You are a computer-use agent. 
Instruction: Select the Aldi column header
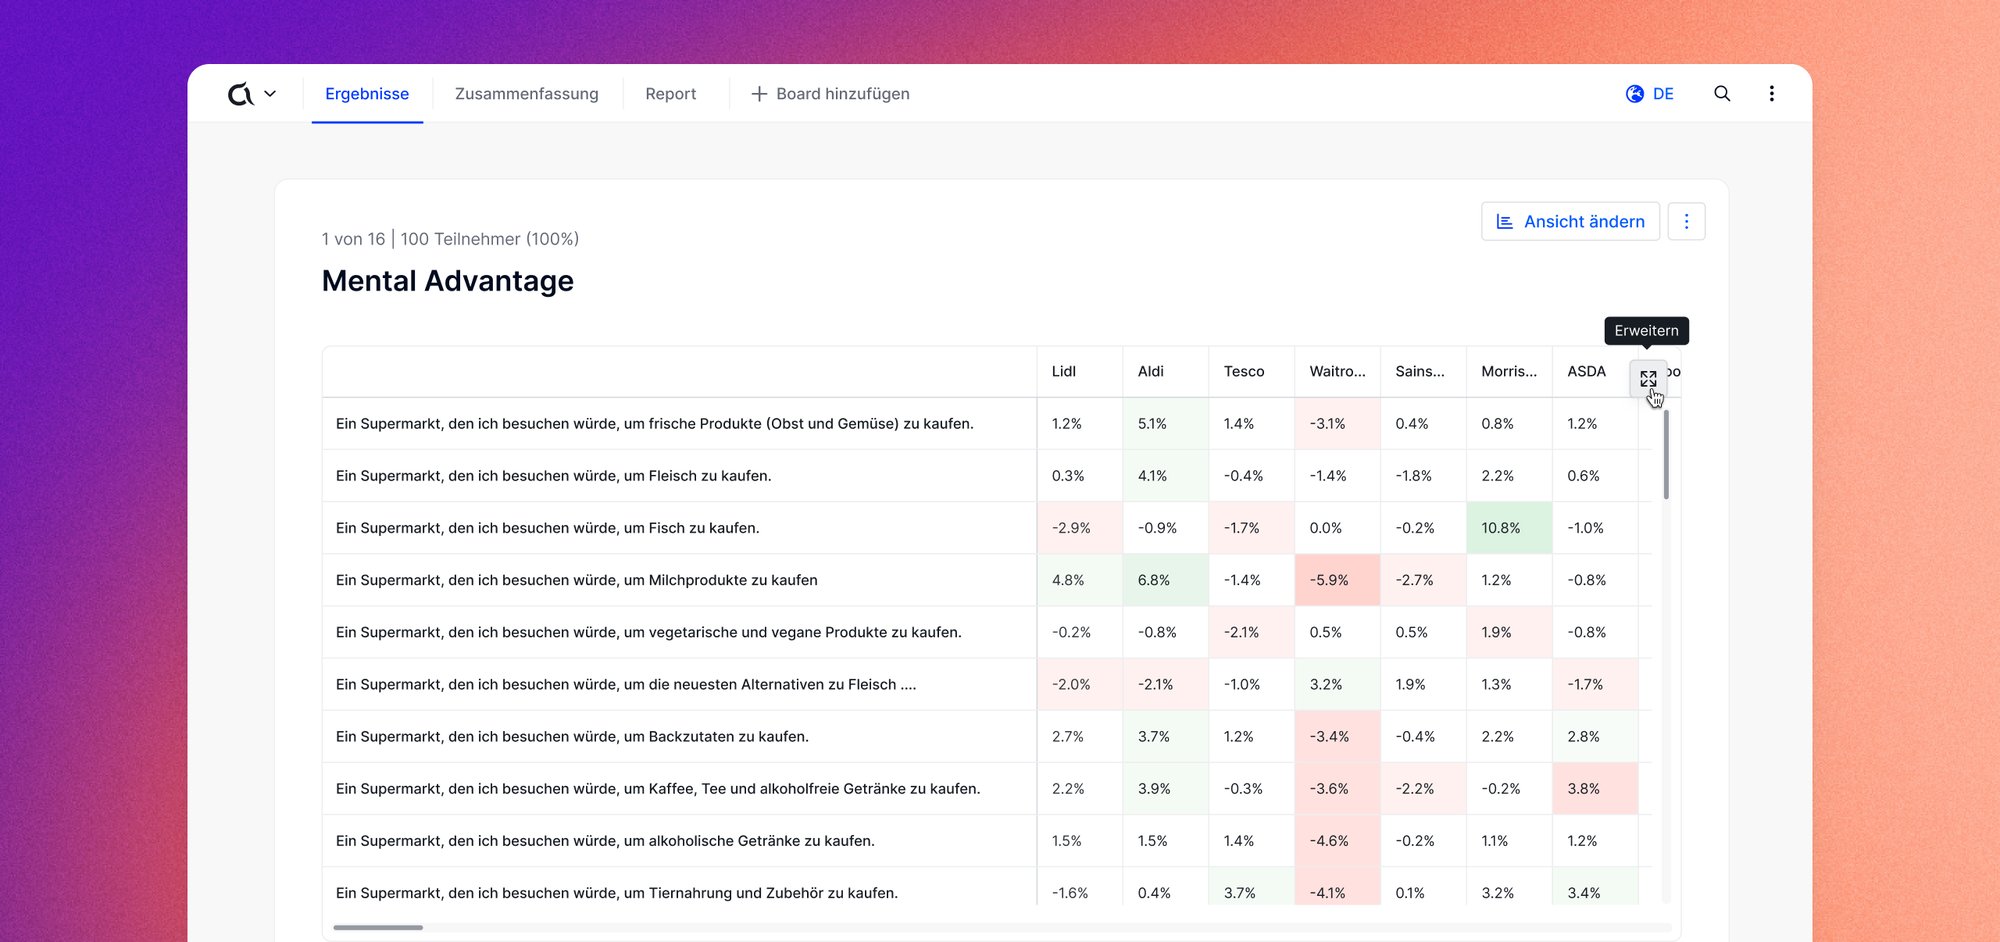coord(1166,371)
